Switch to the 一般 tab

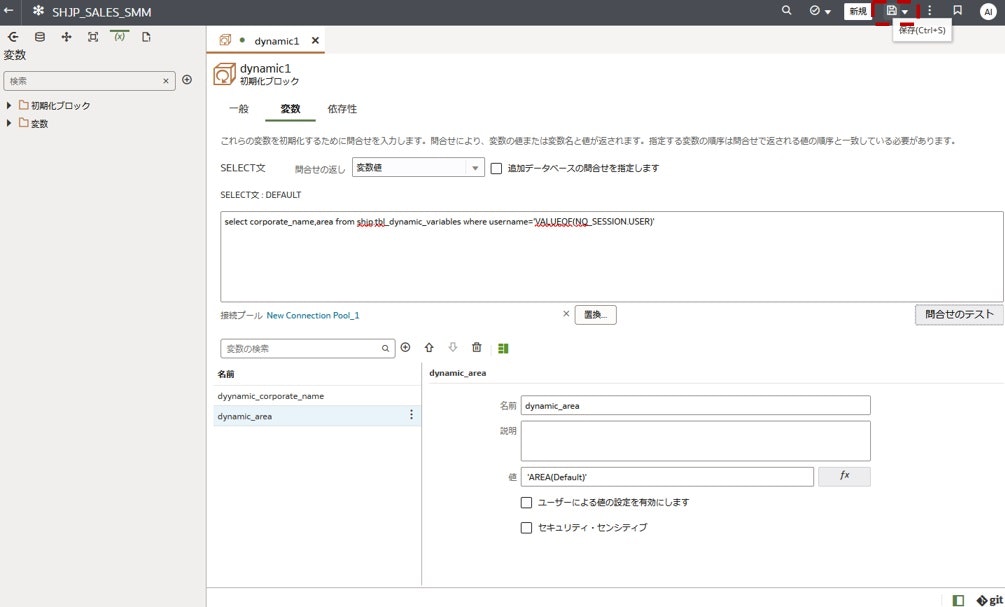coord(238,109)
